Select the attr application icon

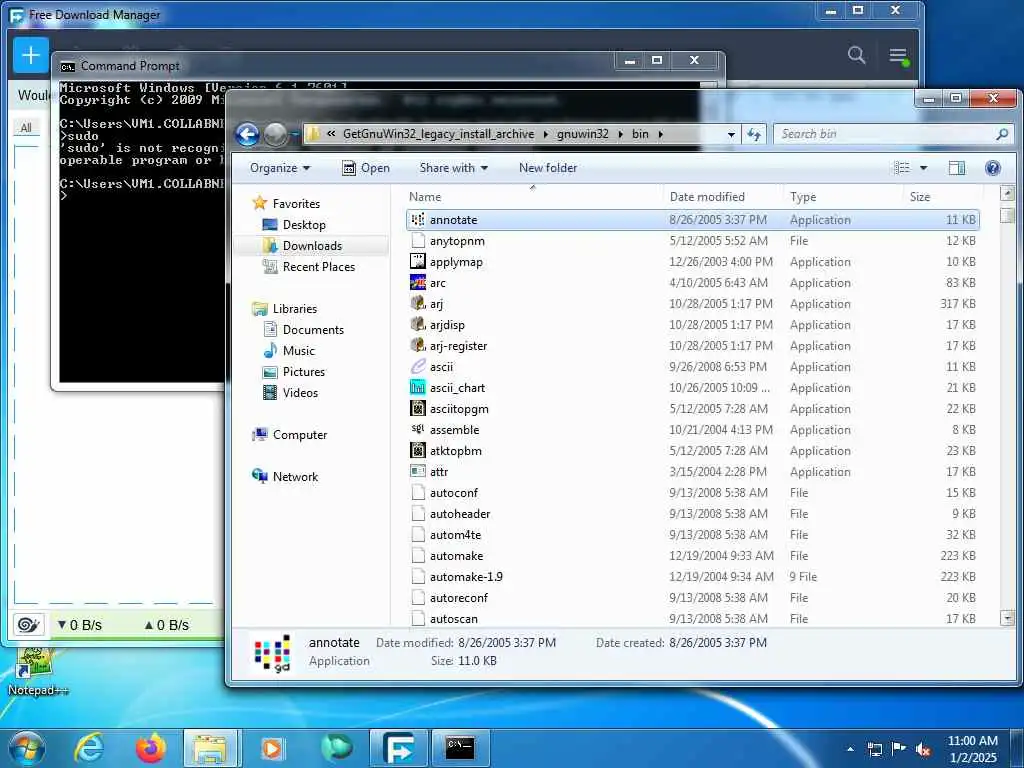418,471
